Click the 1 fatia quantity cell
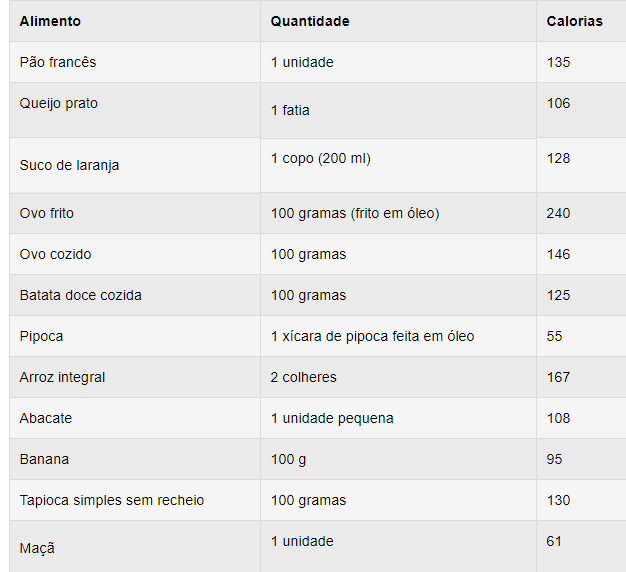This screenshot has height=572, width=626. pyautogui.click(x=290, y=110)
